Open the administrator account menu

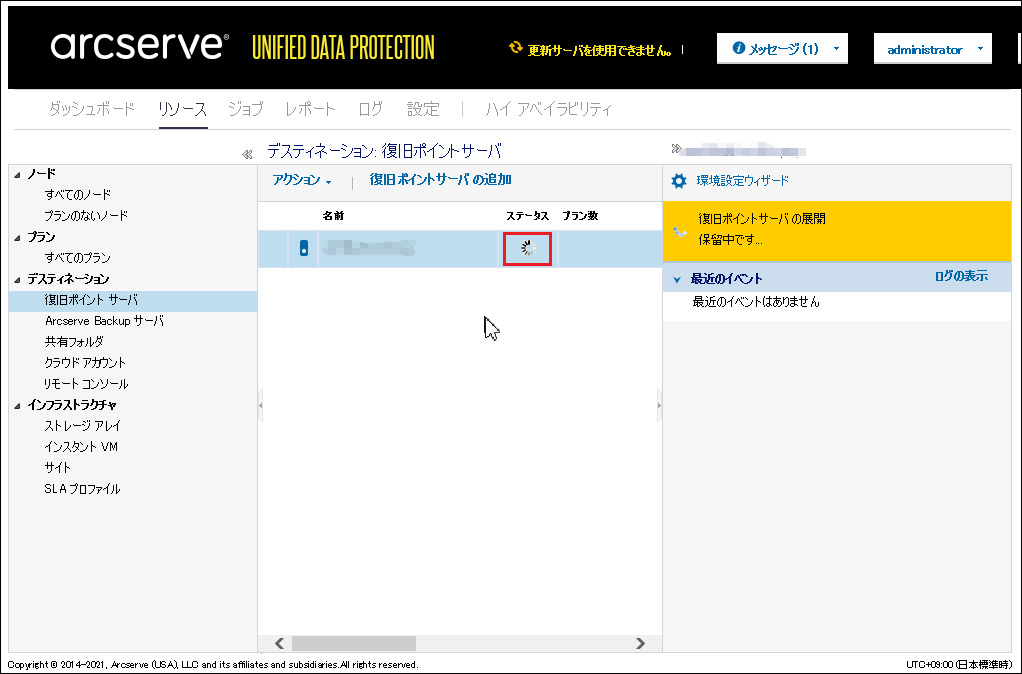point(933,49)
